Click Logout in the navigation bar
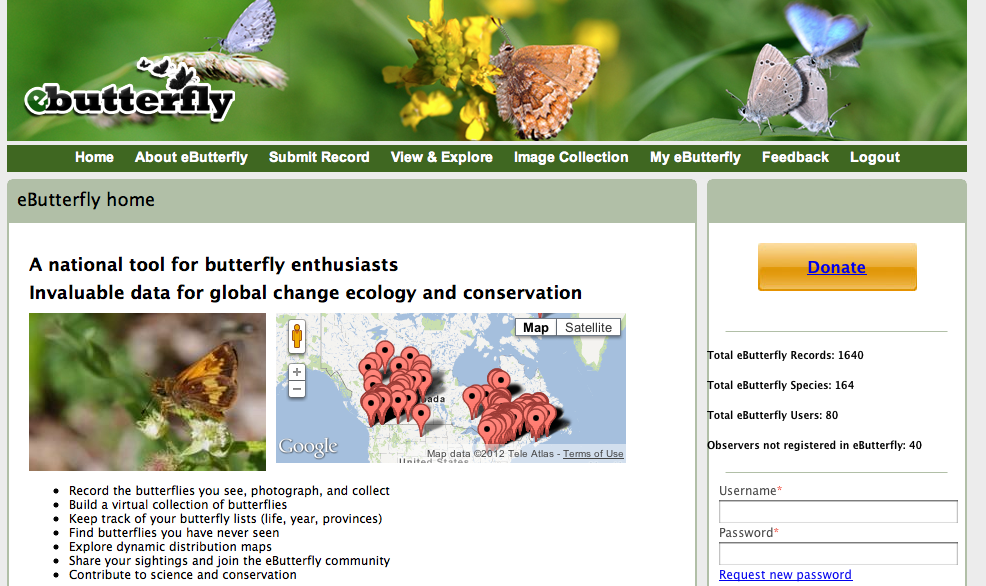This screenshot has height=586, width=986. click(875, 157)
